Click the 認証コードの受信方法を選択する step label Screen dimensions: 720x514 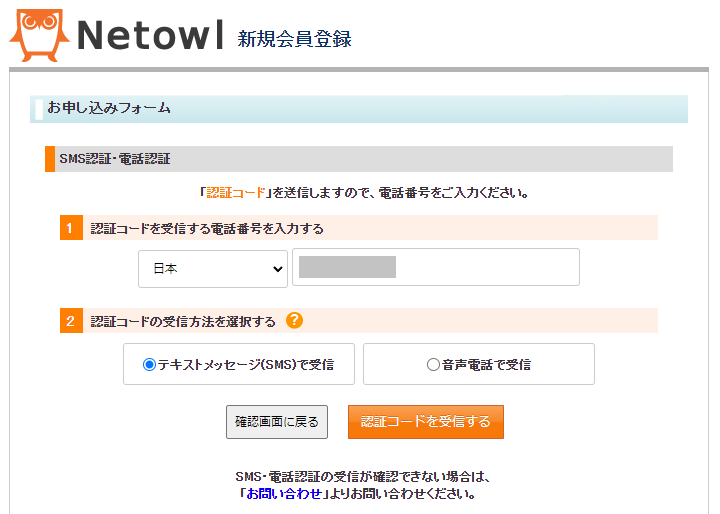pyautogui.click(x=183, y=321)
